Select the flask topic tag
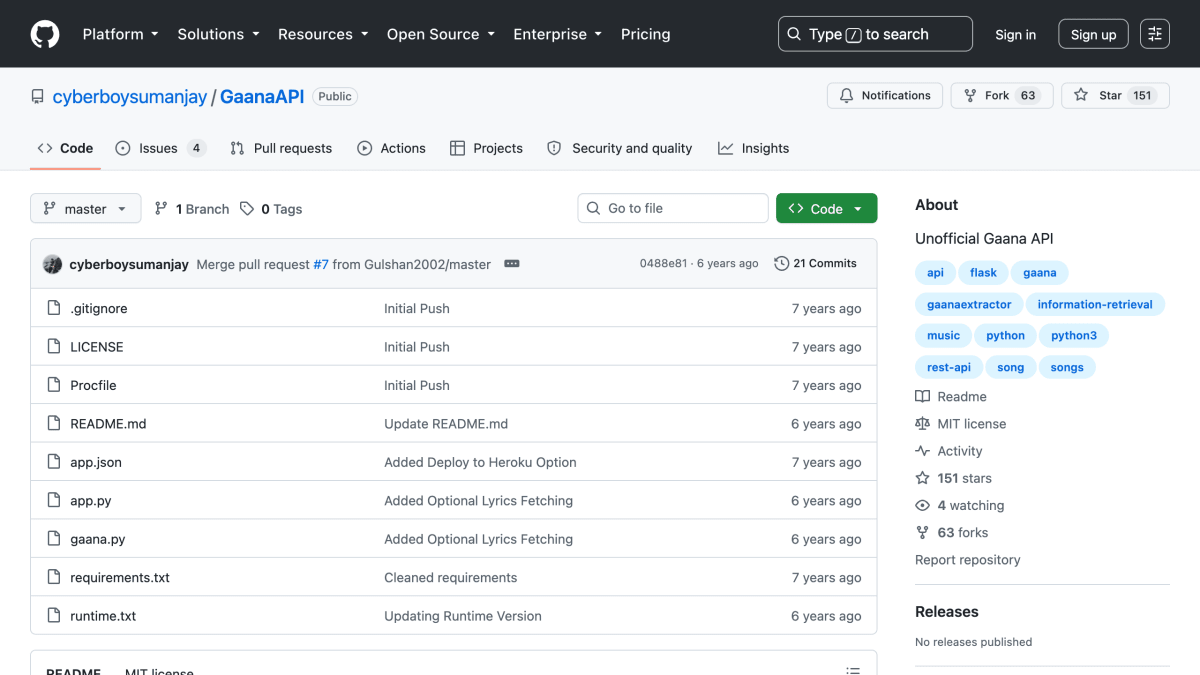 pos(983,272)
